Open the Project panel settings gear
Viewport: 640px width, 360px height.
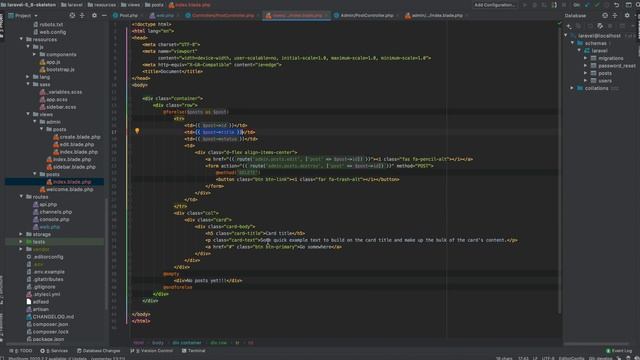point(94,16)
